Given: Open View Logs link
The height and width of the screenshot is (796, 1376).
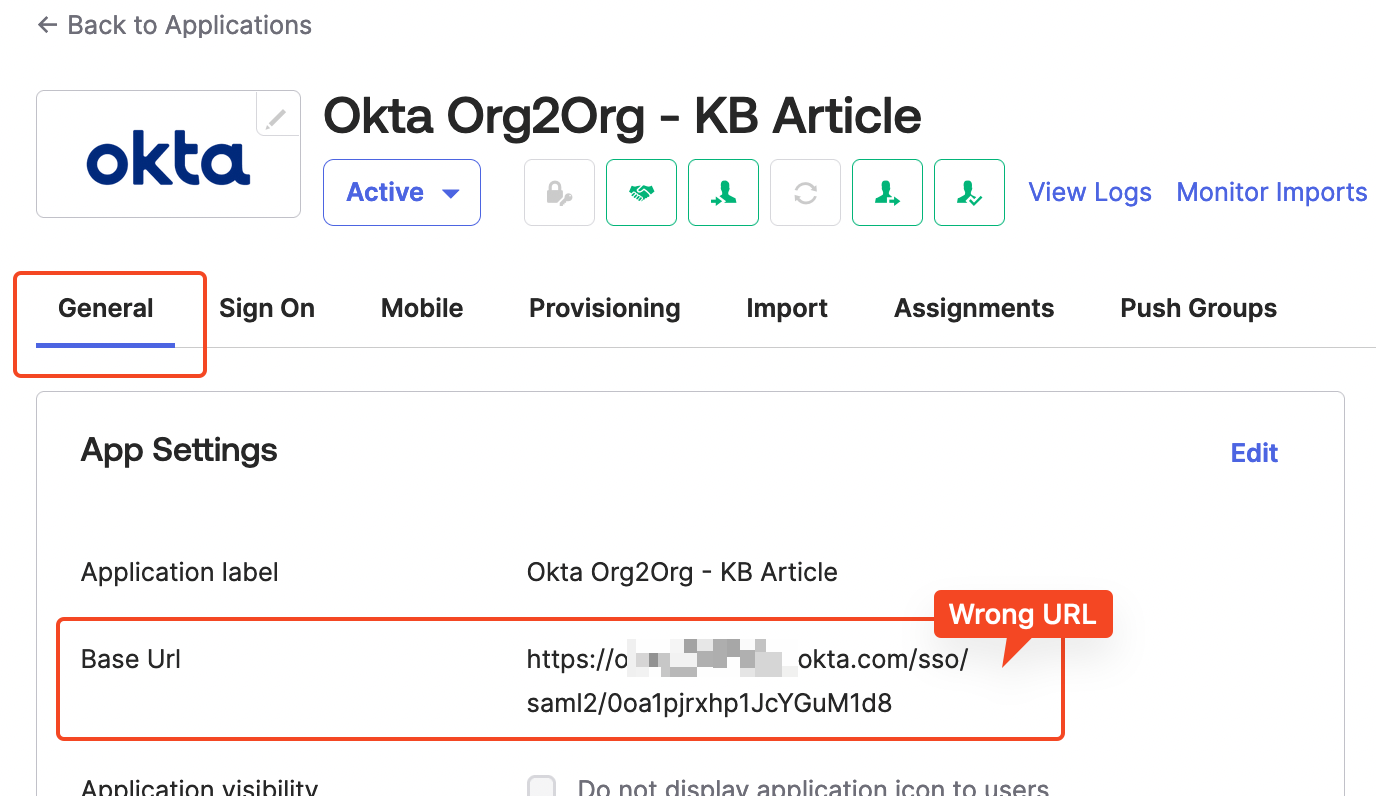Looking at the screenshot, I should (1090, 192).
